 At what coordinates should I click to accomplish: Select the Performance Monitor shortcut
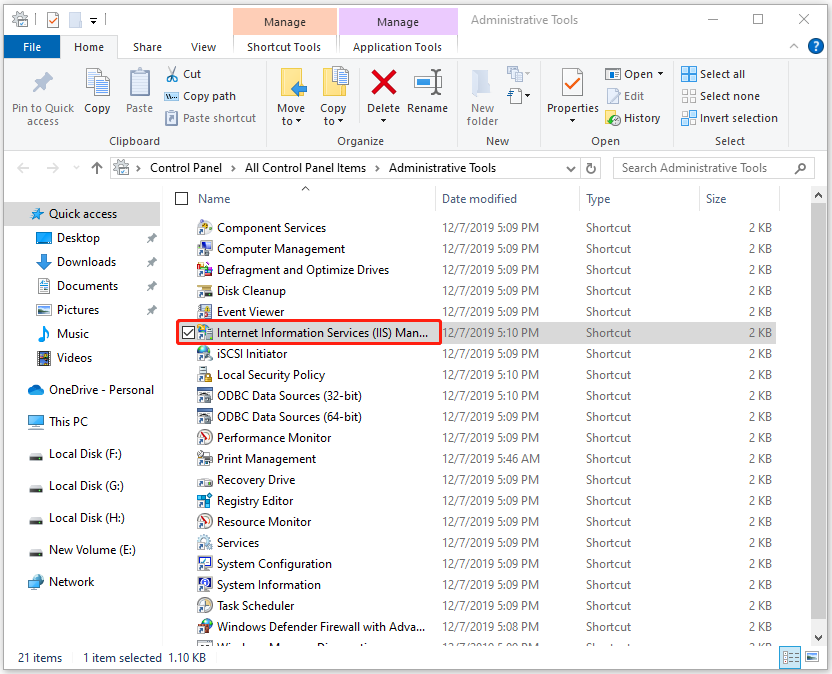tap(274, 438)
